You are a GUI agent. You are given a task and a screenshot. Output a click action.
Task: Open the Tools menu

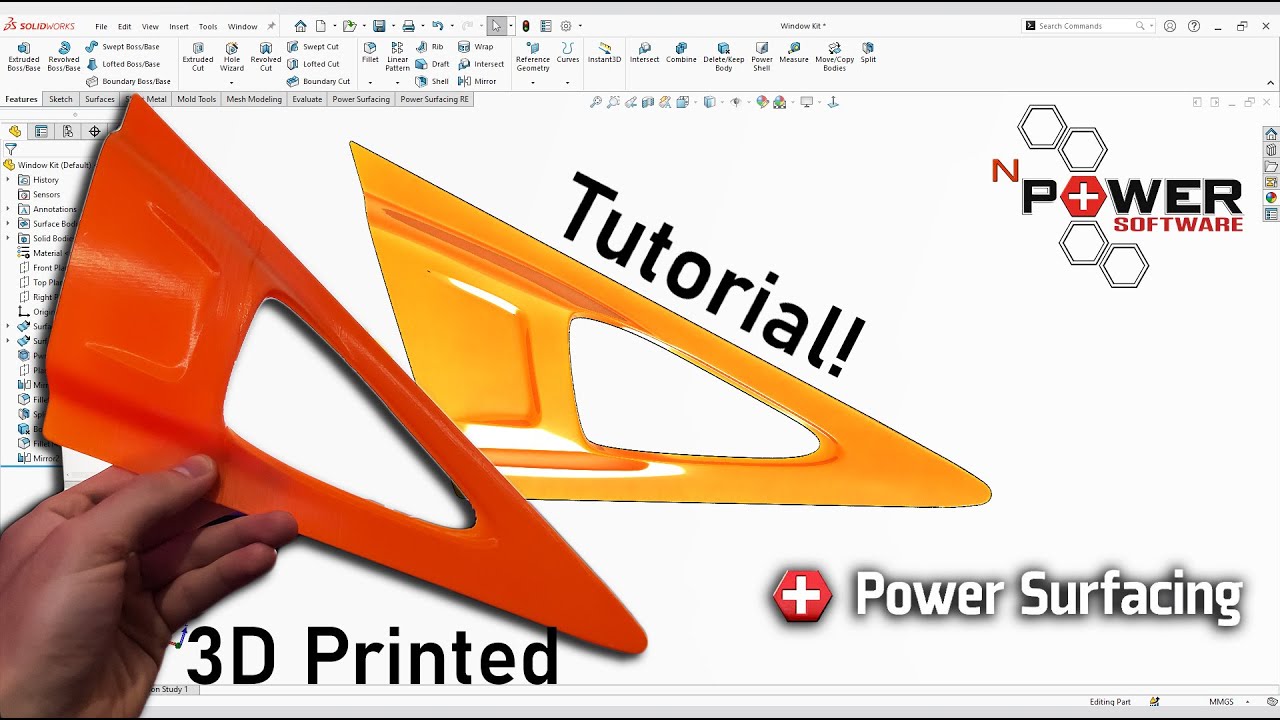click(208, 27)
